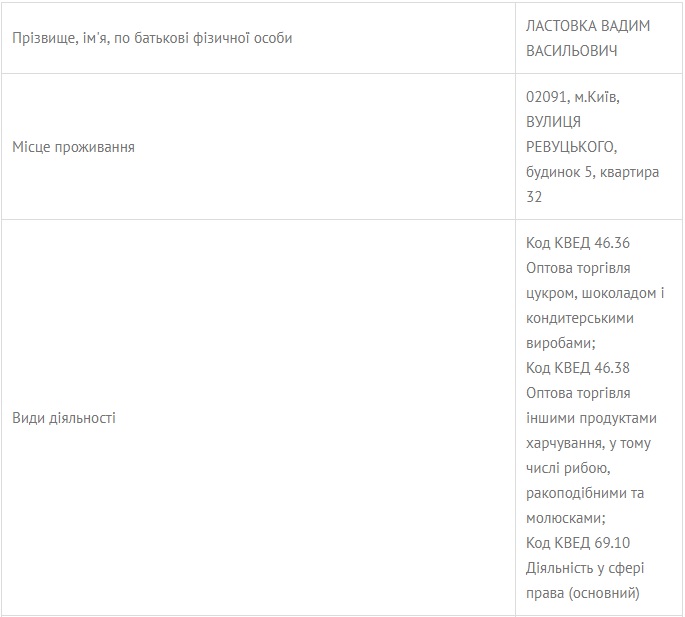The height and width of the screenshot is (617, 685).
Task: Select the street name "РЕВУЦЬКОГО"
Action: [x=571, y=147]
